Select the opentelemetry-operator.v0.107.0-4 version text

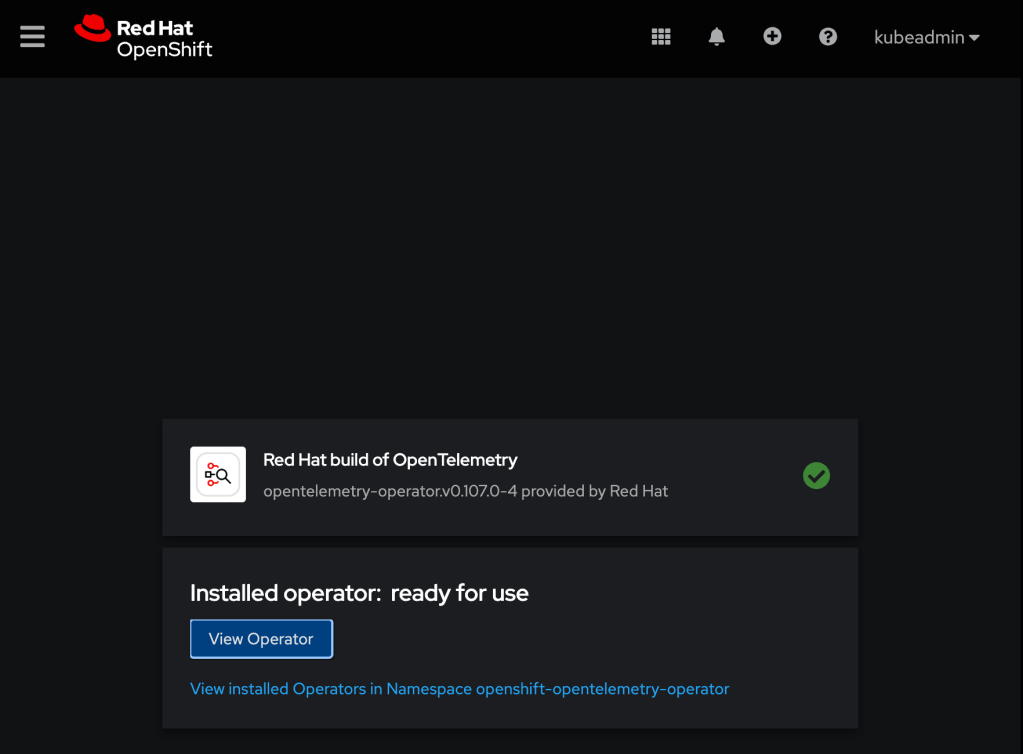[390, 491]
